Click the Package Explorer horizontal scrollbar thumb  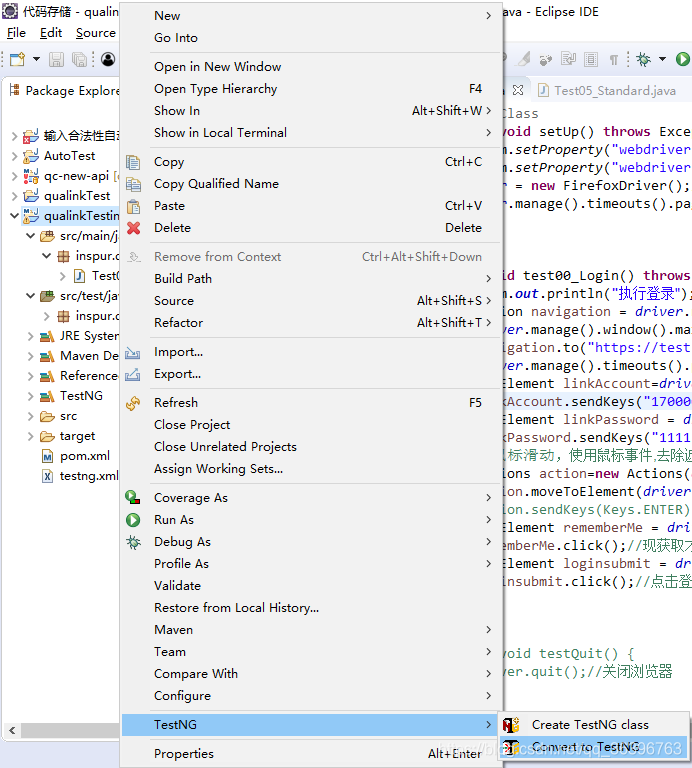tap(70, 731)
